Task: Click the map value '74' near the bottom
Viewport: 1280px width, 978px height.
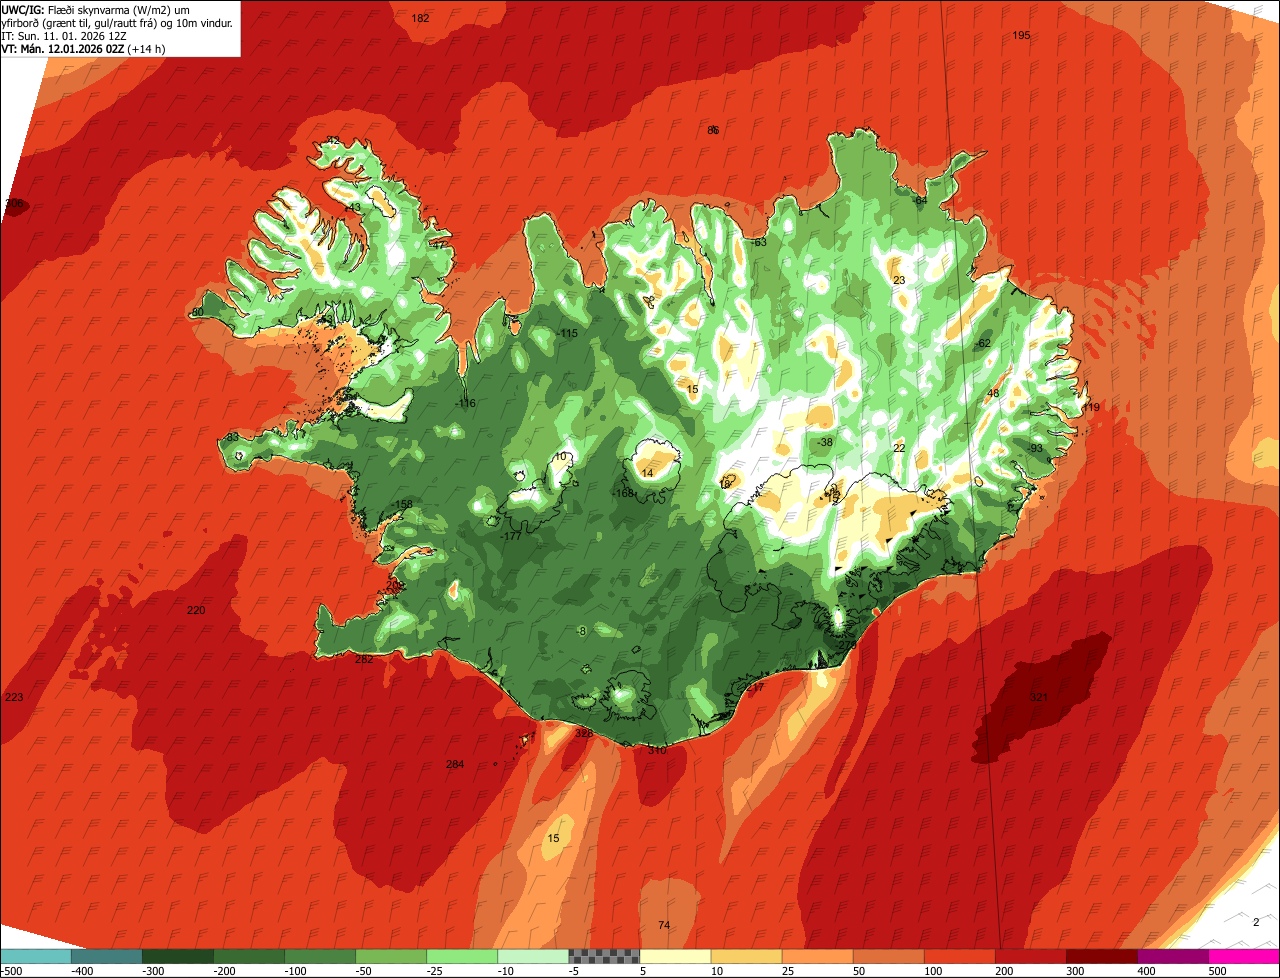Action: [664, 925]
